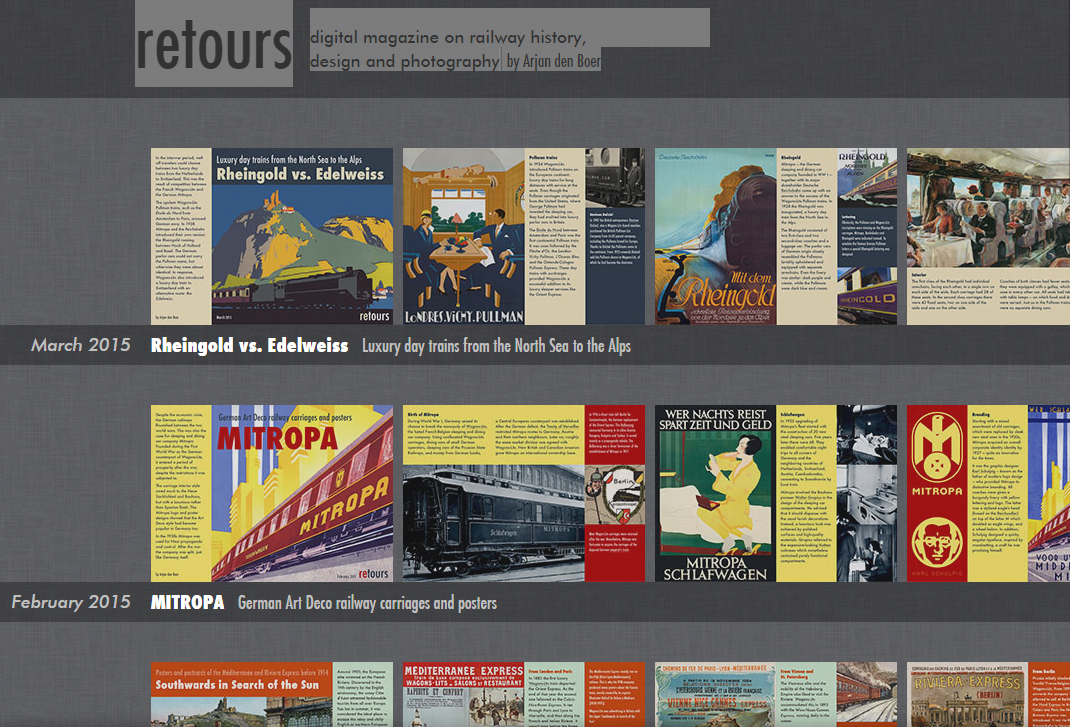
Task: Open the Schlafwagen carriage photo page thumbnail
Action: coord(523,494)
